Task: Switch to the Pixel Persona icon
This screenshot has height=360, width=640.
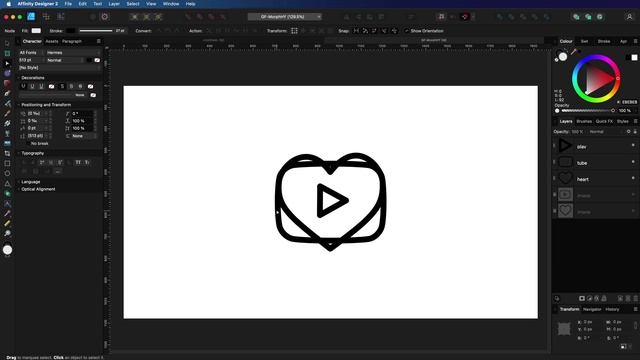Action: [x=46, y=17]
